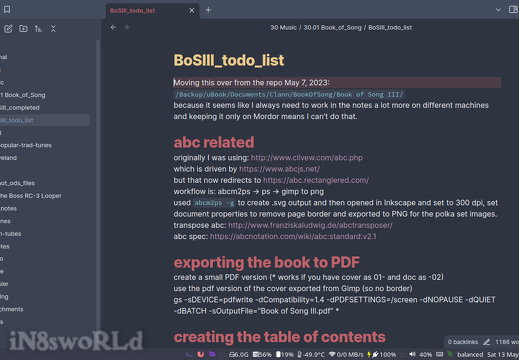The height and width of the screenshot is (360, 519).
Task: Click the Sat 13 May clock
Action: click(503, 355)
